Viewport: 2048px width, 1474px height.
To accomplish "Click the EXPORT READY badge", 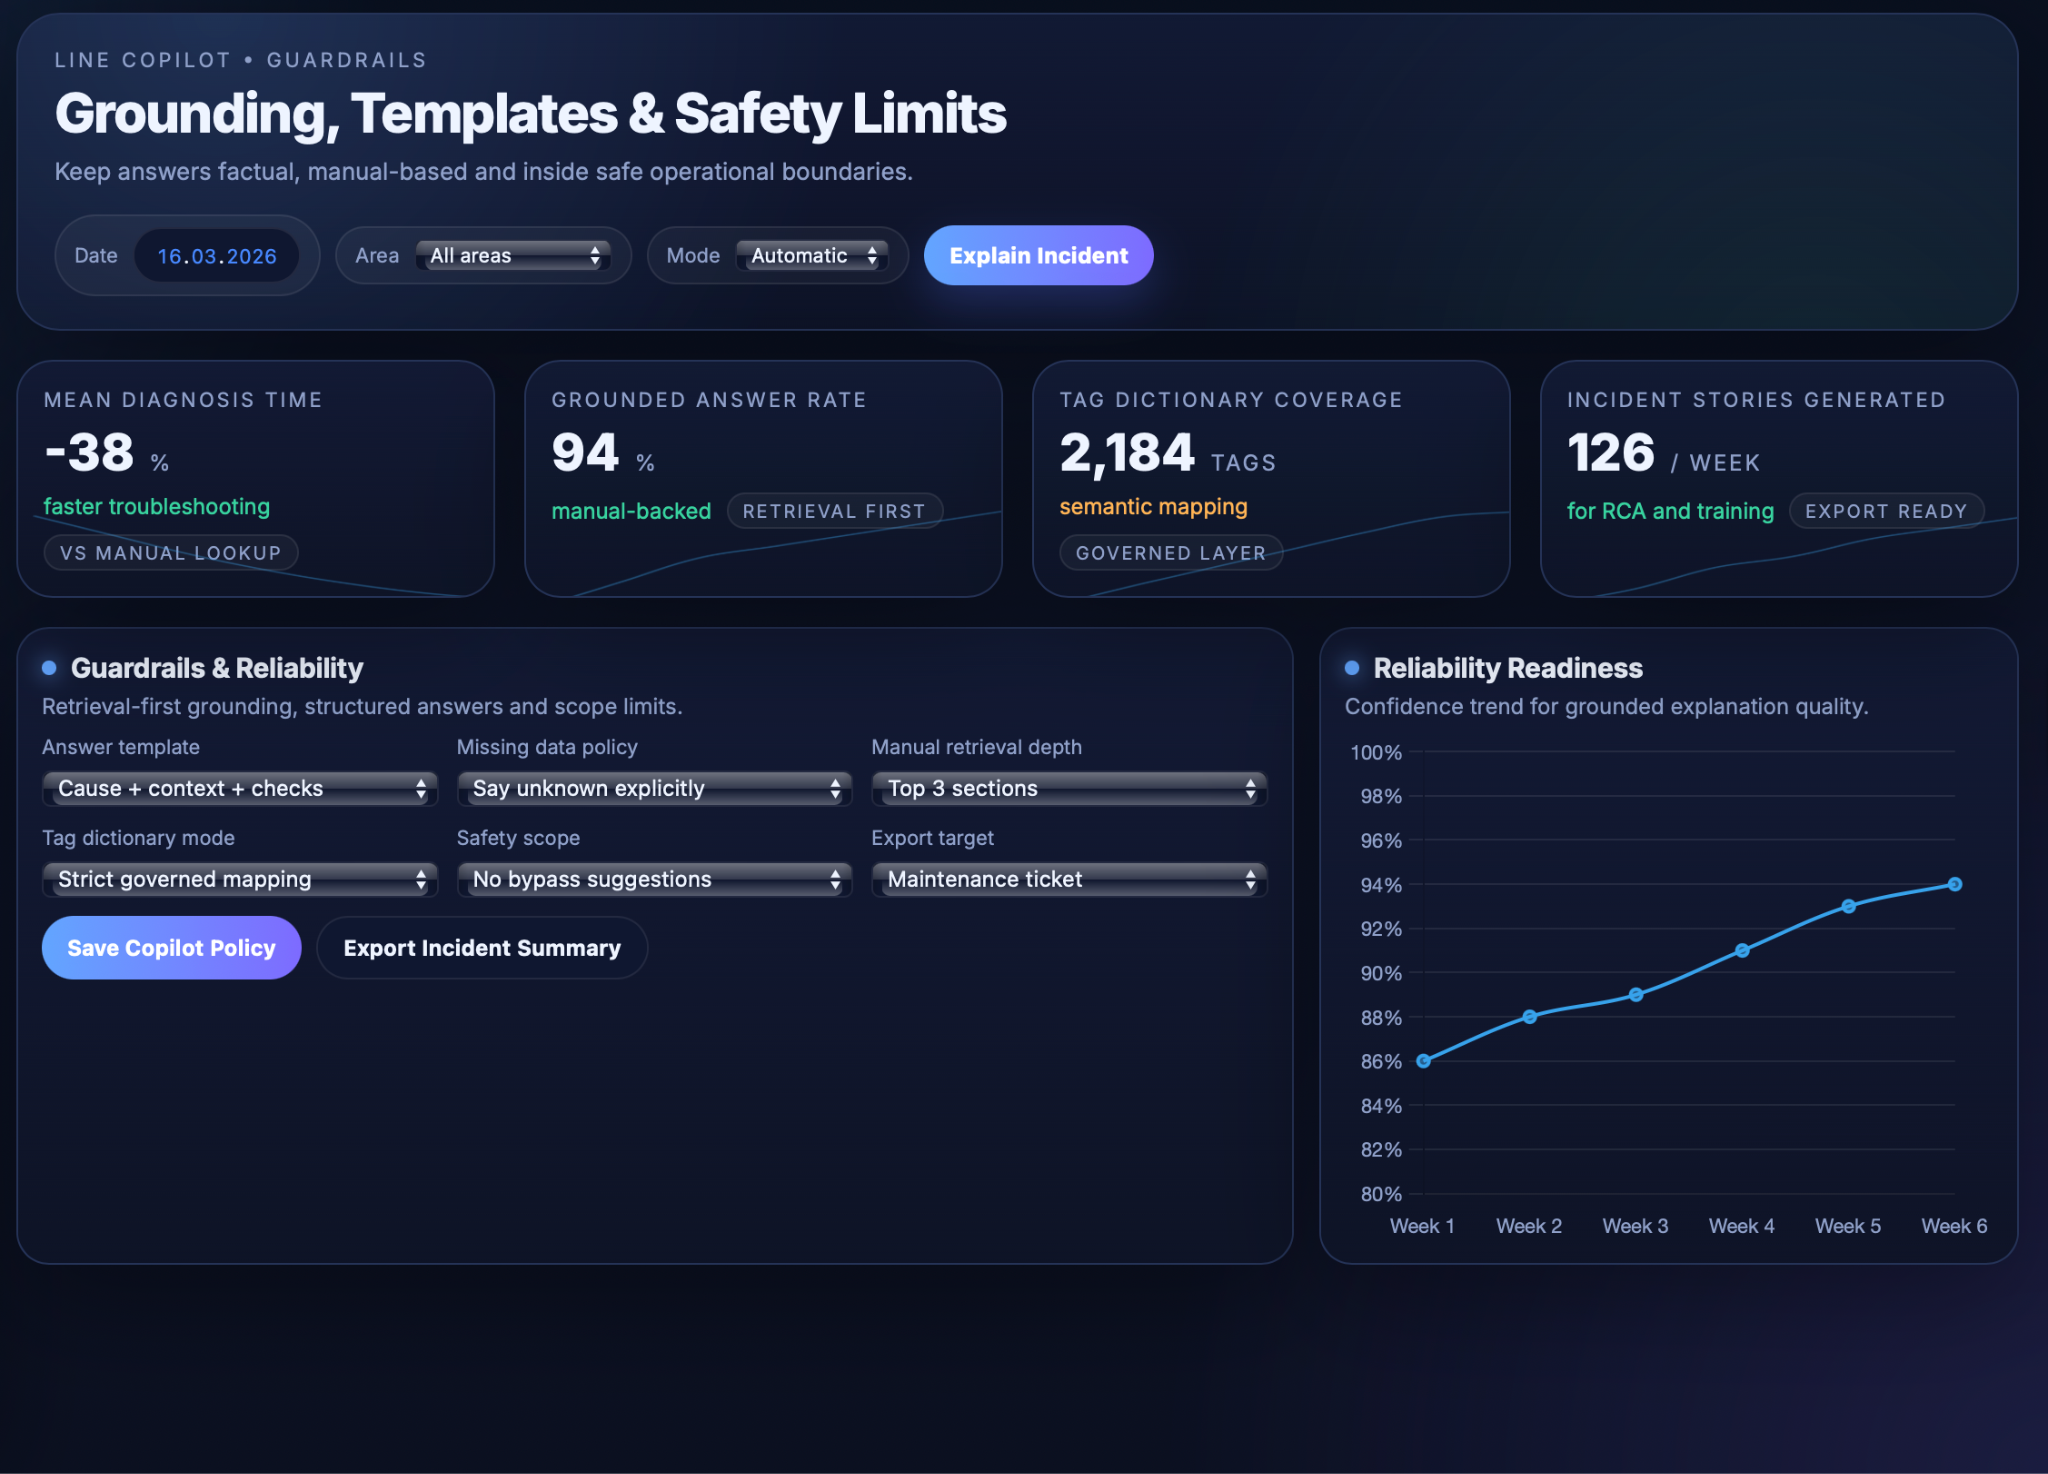I will (1886, 511).
